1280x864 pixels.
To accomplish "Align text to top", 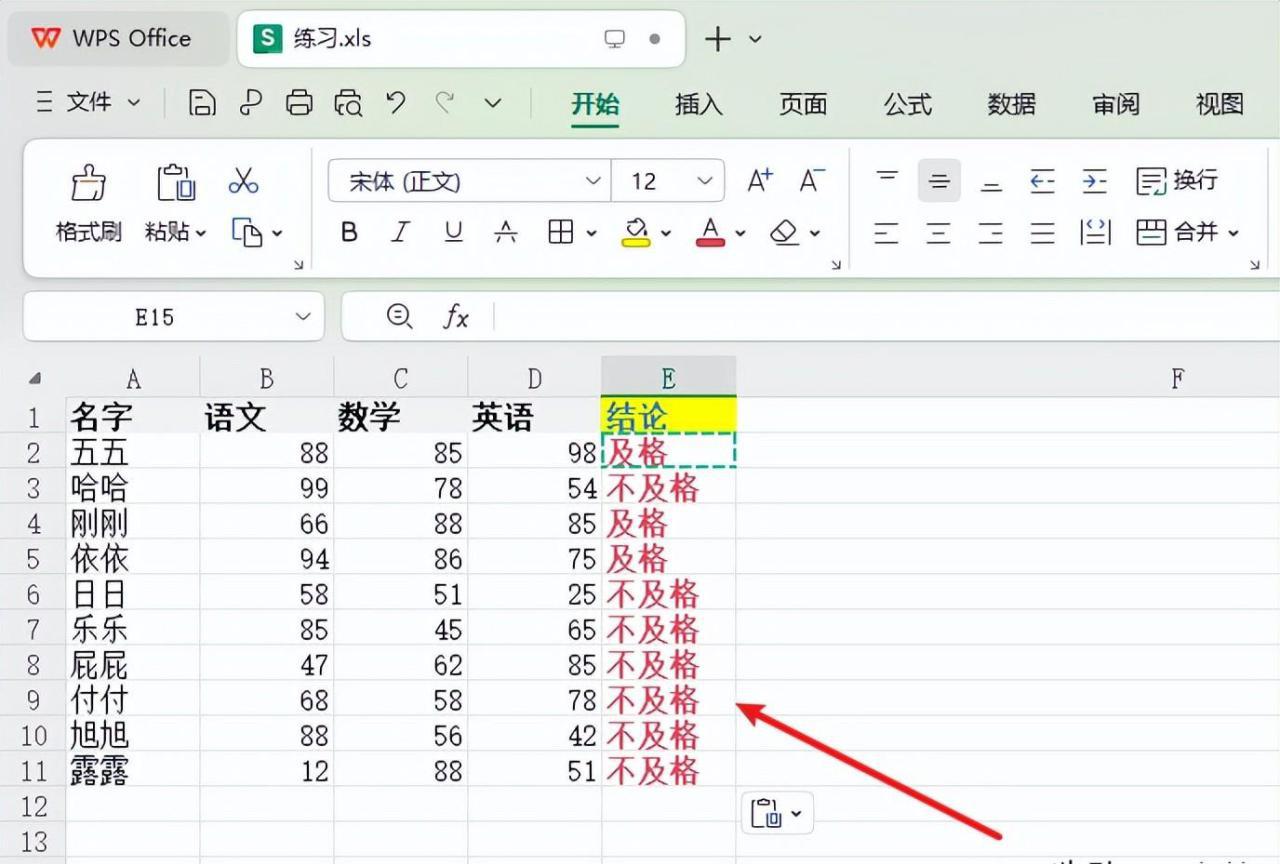I will coord(887,179).
